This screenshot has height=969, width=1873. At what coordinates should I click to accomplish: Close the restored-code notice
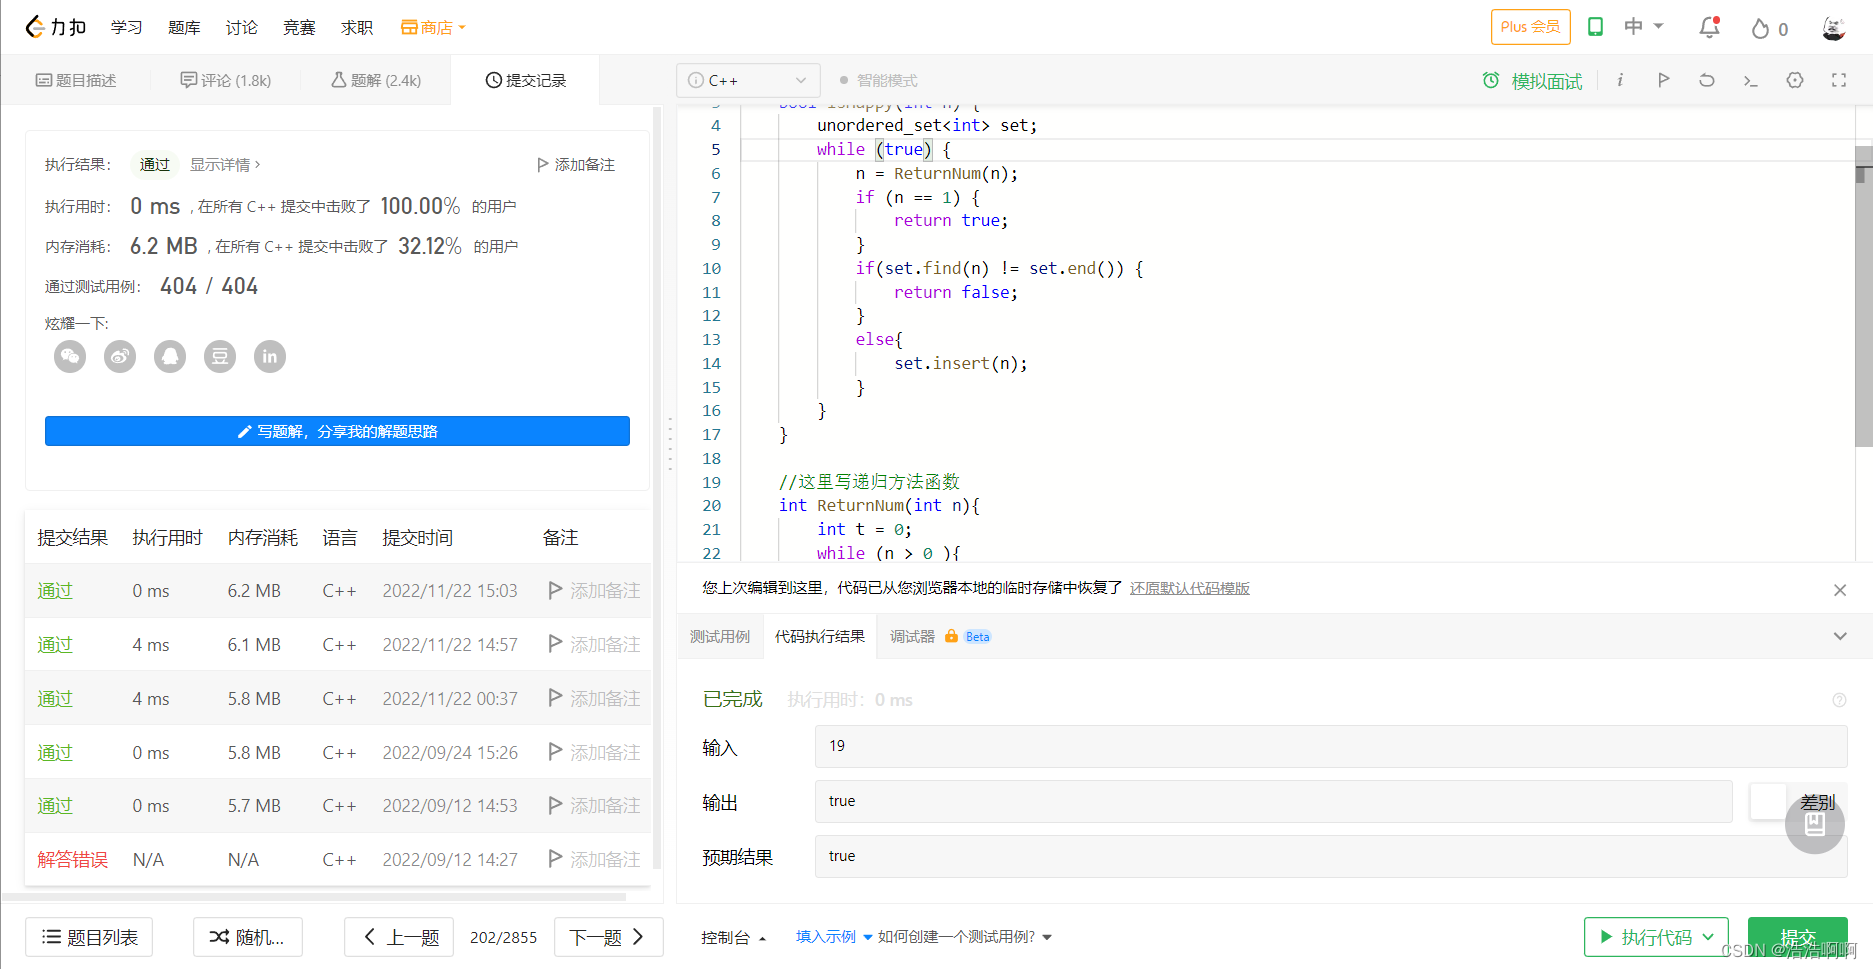click(1840, 590)
